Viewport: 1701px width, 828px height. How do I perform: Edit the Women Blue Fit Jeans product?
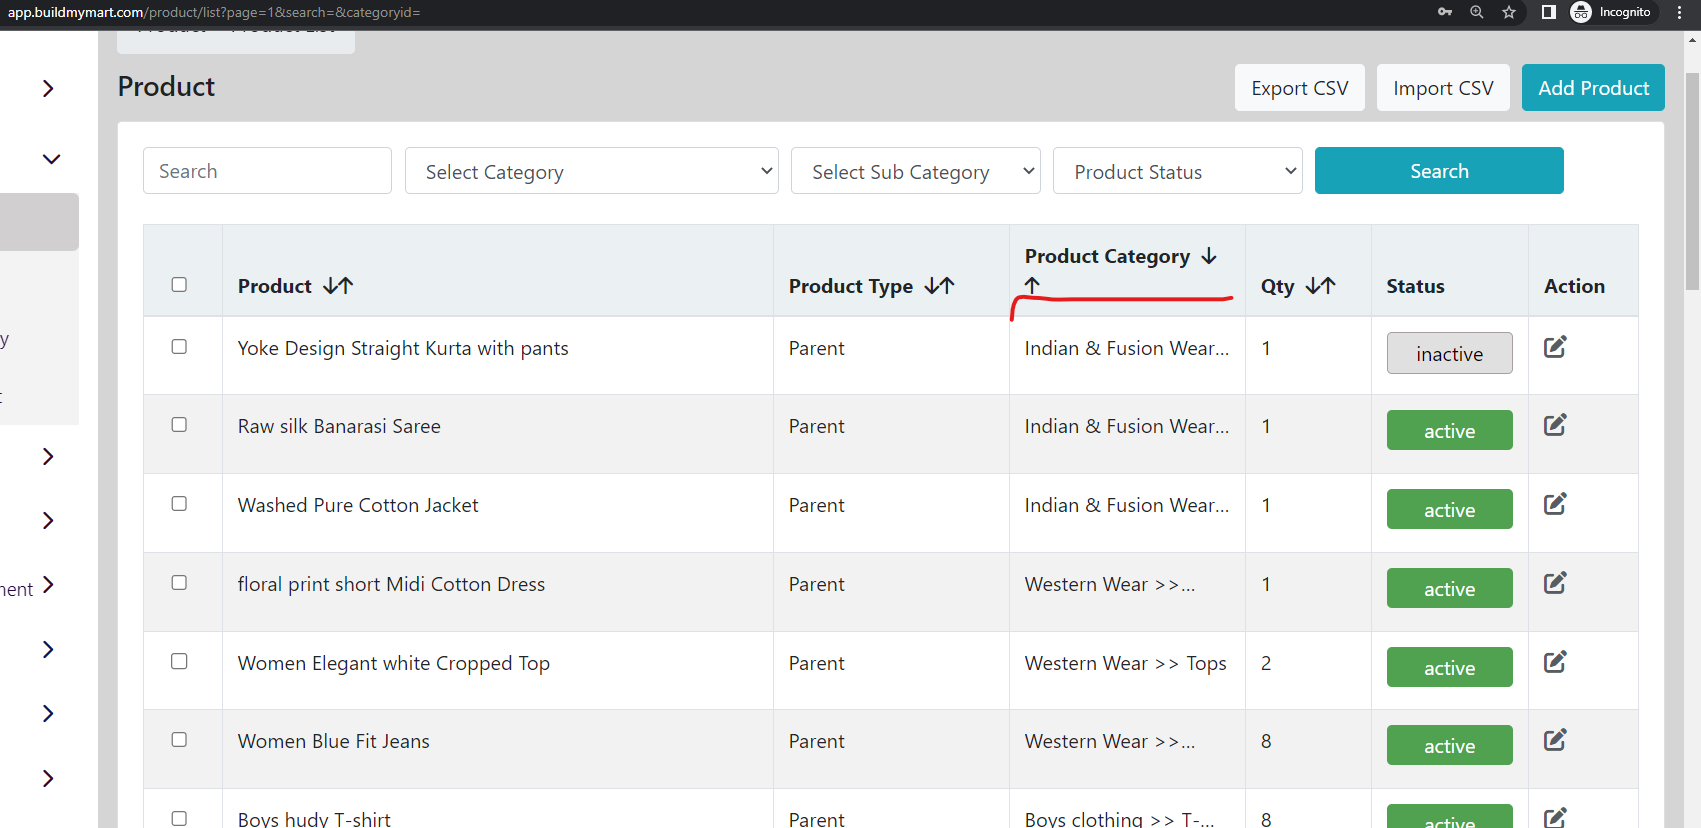tap(1555, 740)
